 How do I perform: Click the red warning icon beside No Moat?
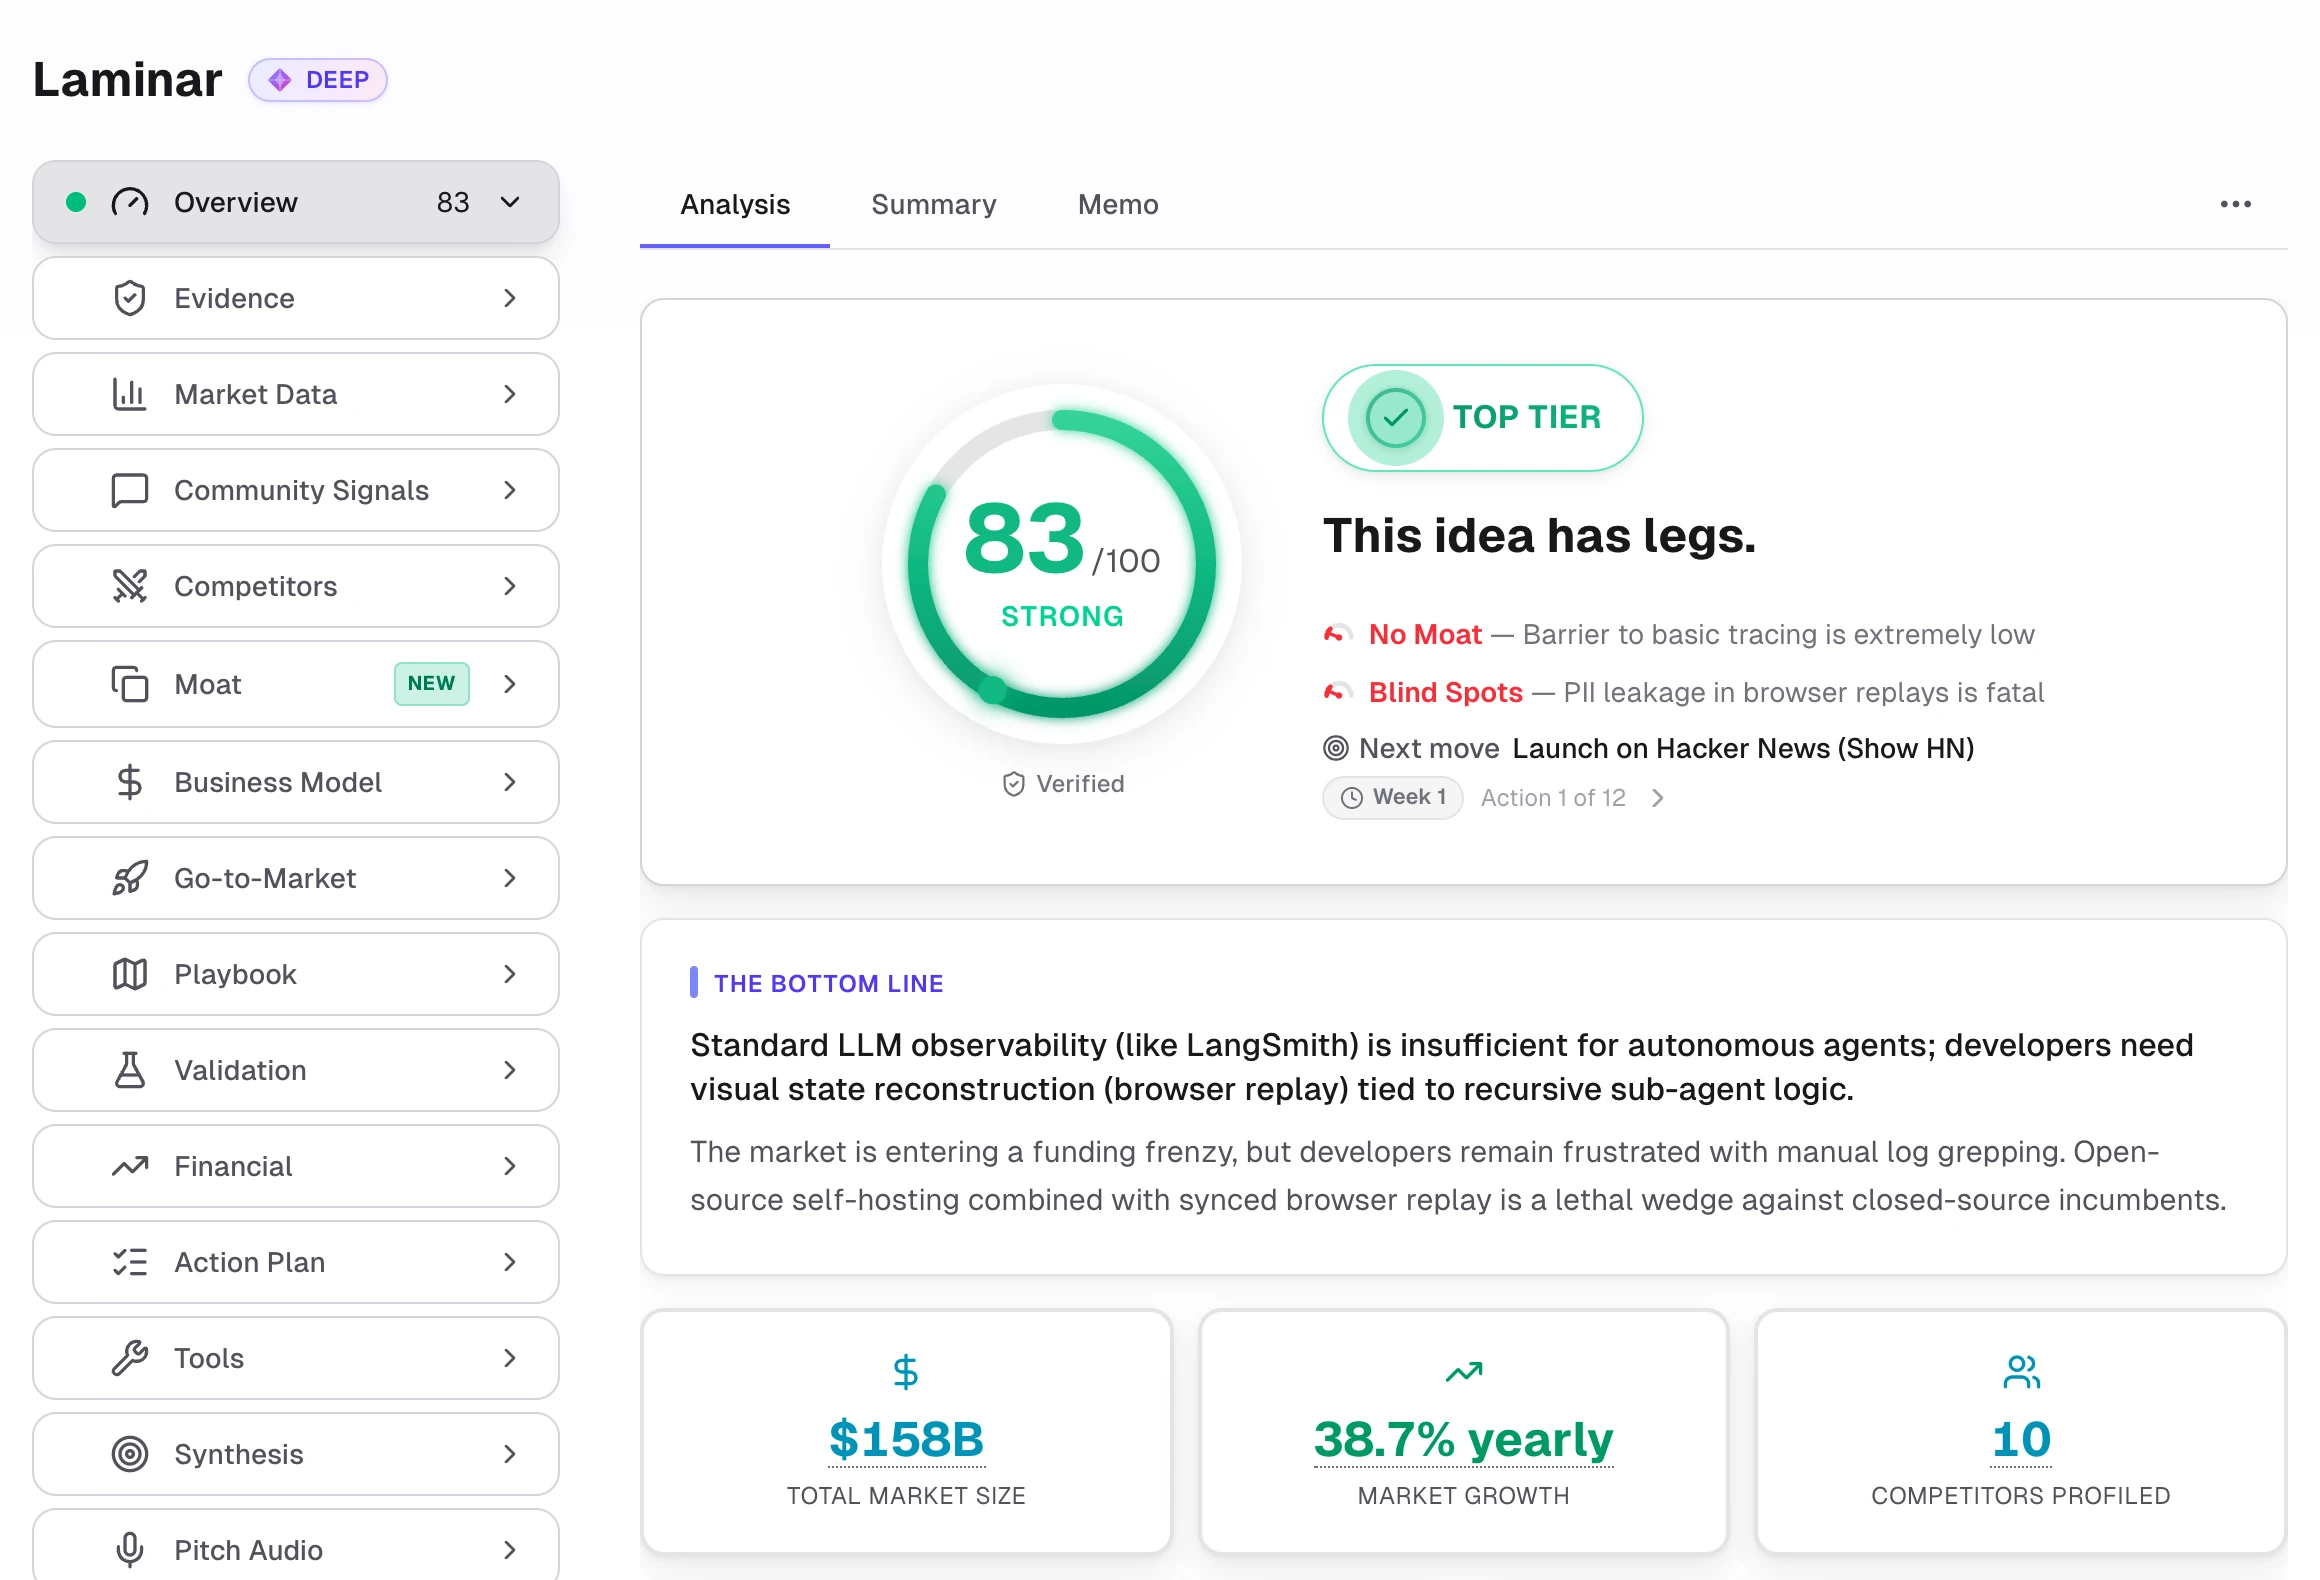tap(1338, 634)
